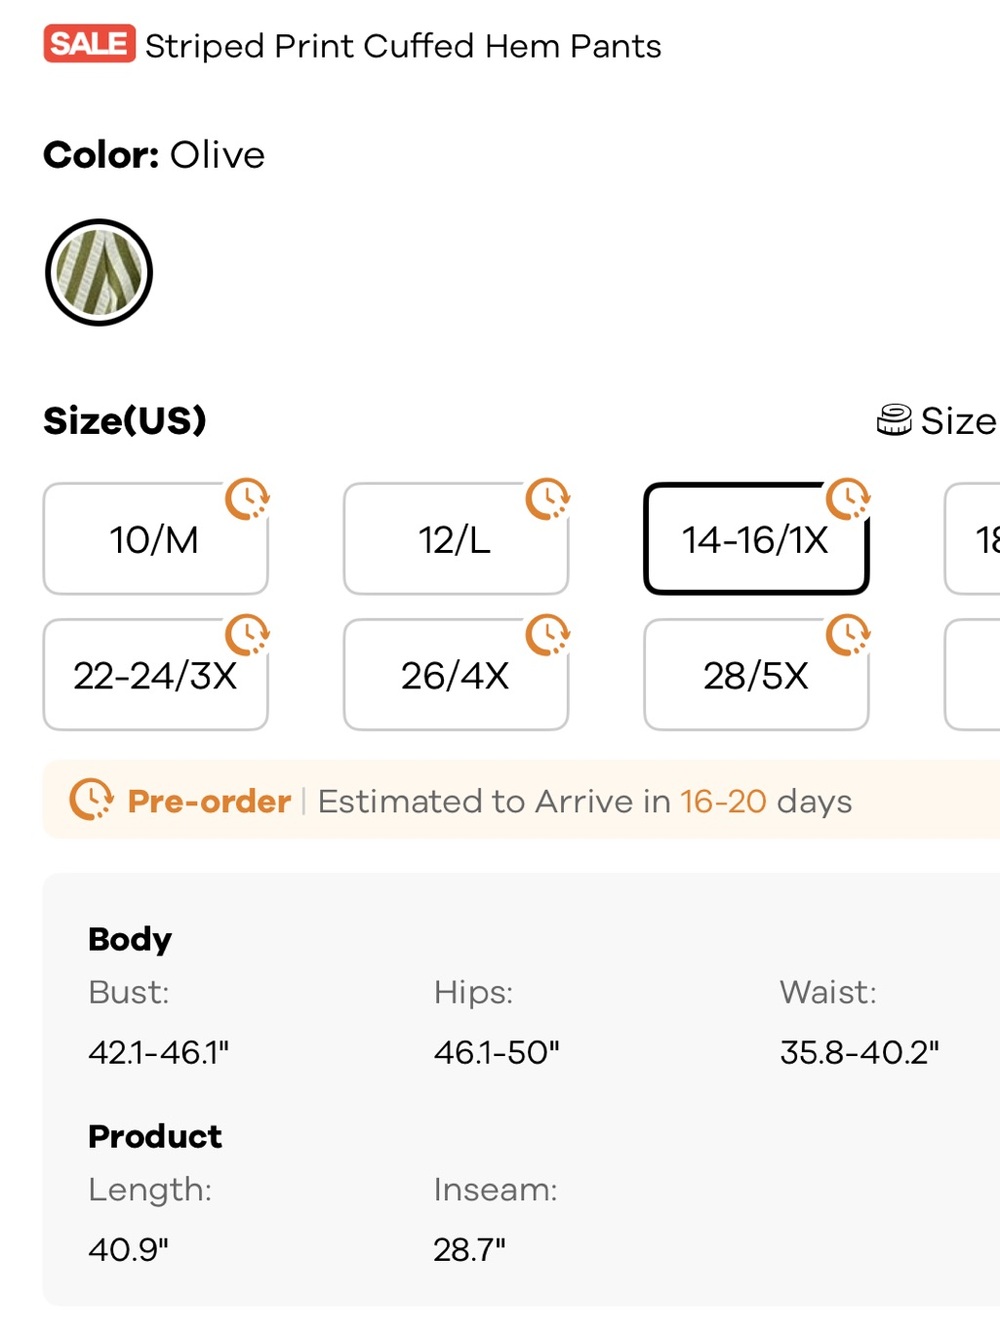Pick size 22-24/3X

[156, 675]
